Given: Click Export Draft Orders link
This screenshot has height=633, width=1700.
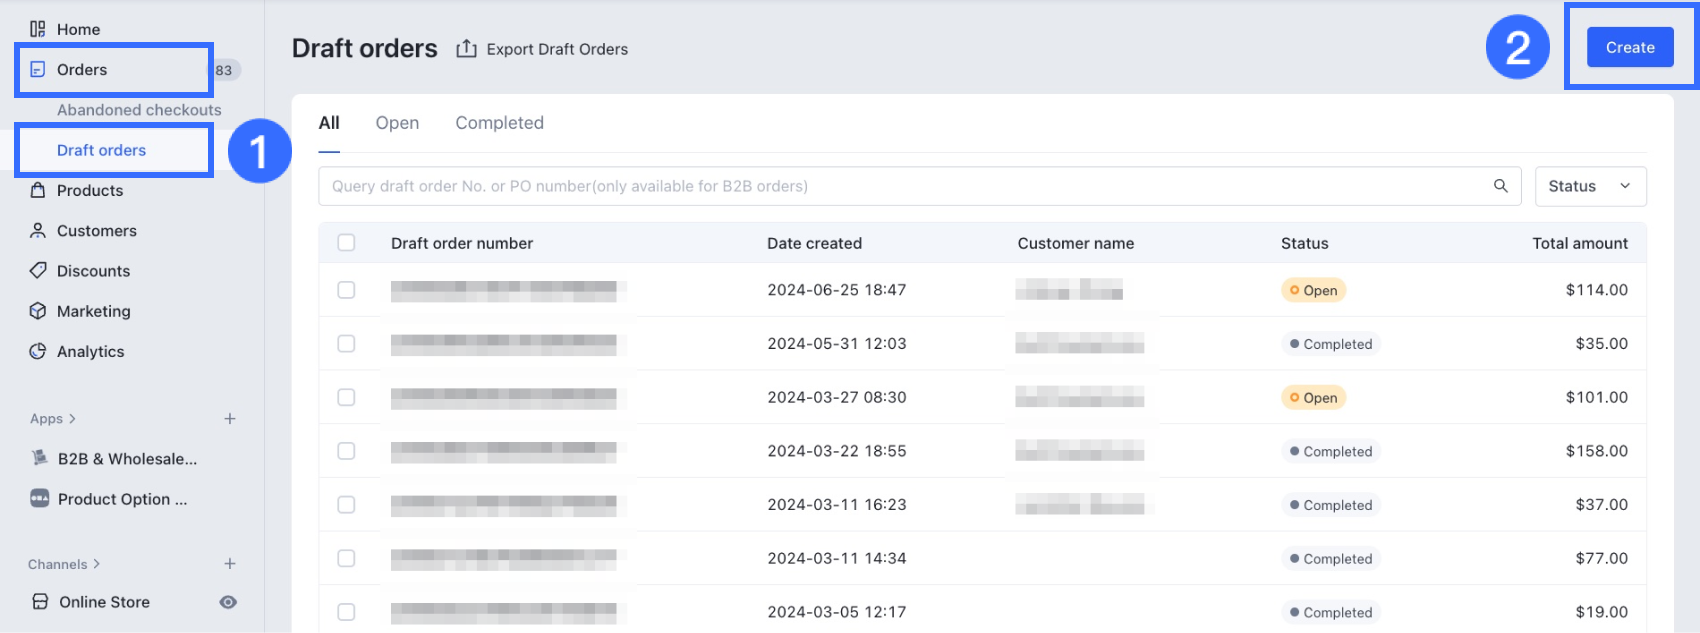Looking at the screenshot, I should pyautogui.click(x=543, y=49).
